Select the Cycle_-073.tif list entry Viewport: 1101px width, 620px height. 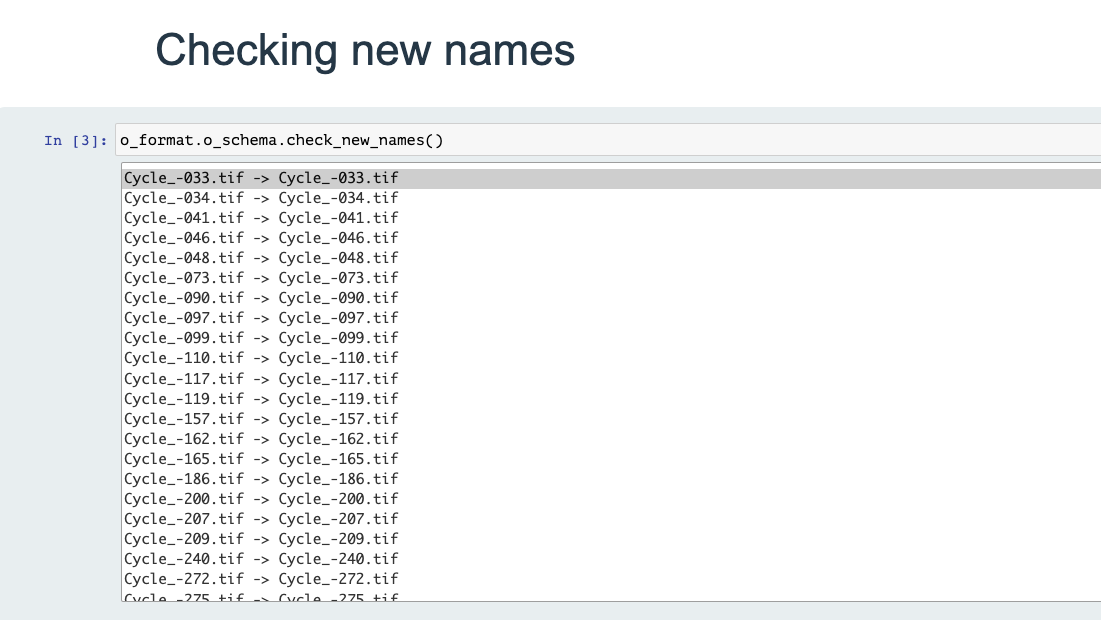coord(261,278)
